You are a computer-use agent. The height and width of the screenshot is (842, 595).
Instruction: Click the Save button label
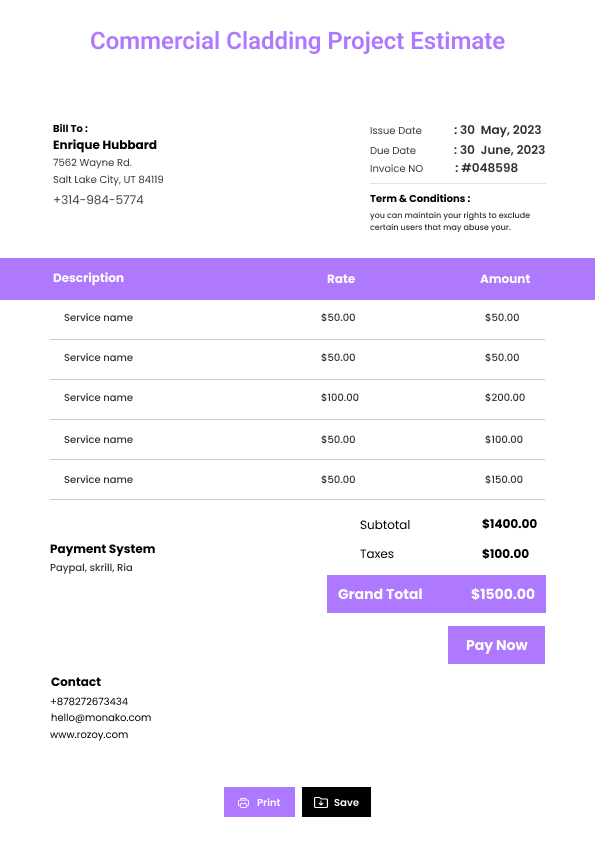click(x=346, y=802)
